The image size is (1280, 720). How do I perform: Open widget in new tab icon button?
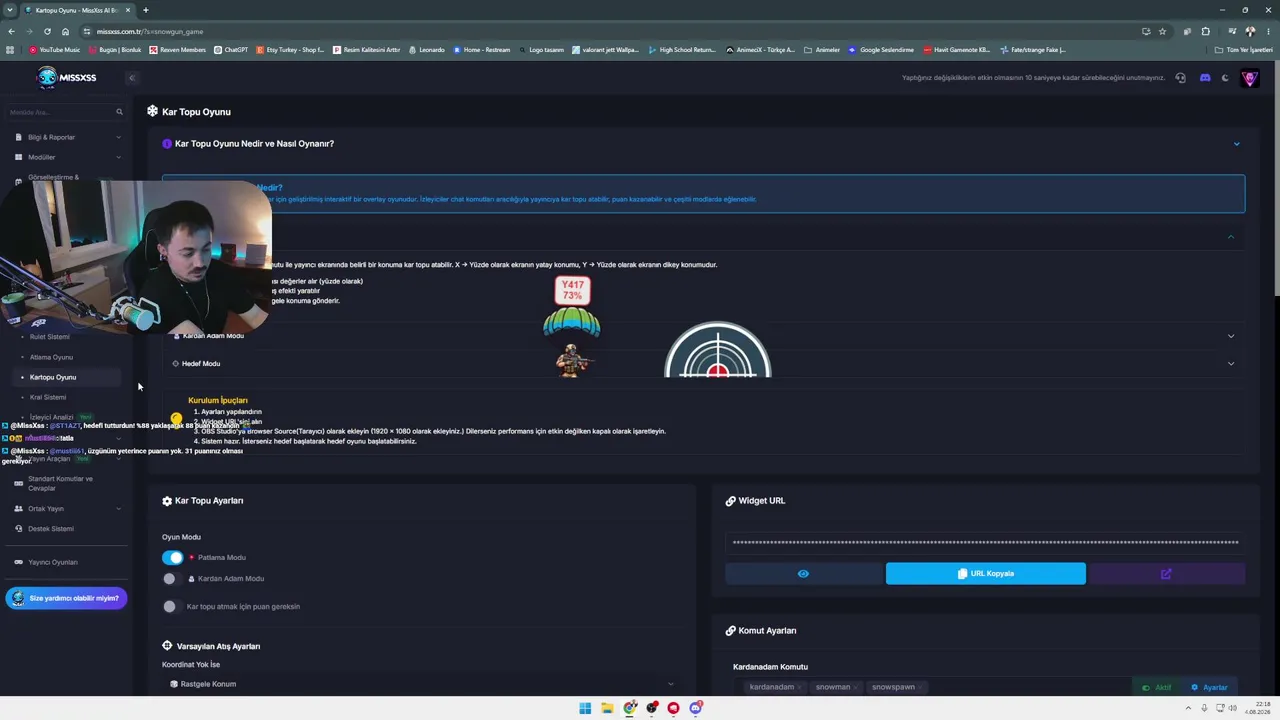(1166, 574)
